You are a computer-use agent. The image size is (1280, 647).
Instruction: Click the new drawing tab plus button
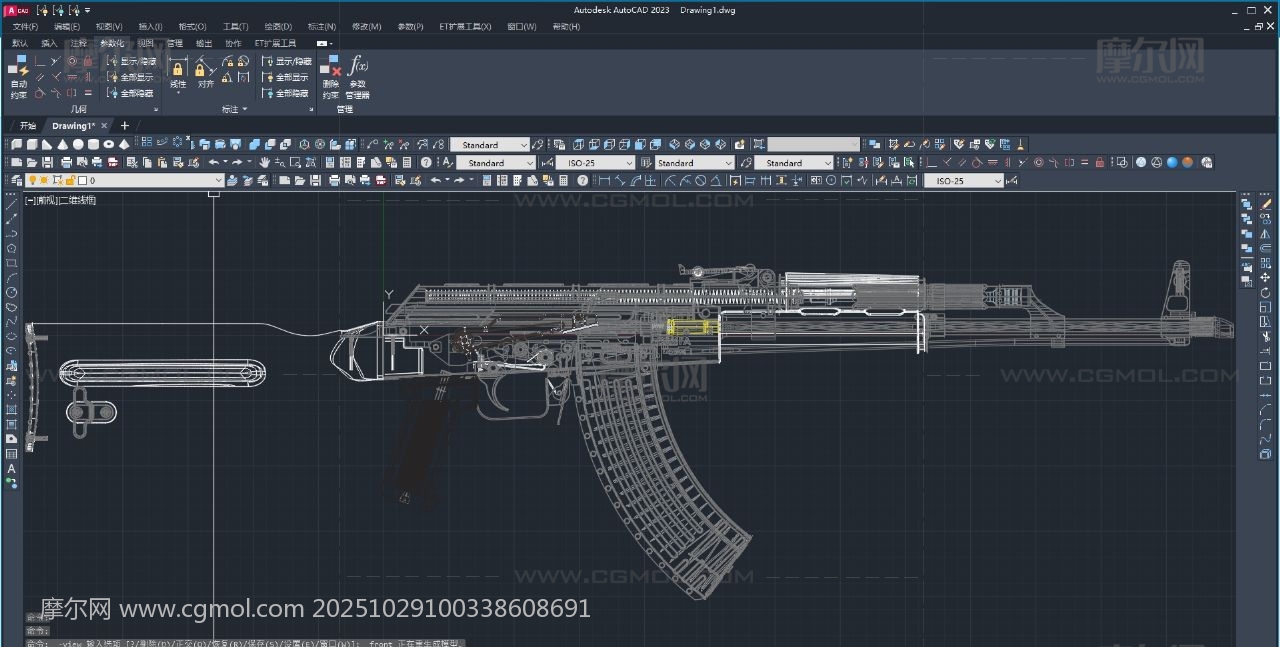[125, 126]
